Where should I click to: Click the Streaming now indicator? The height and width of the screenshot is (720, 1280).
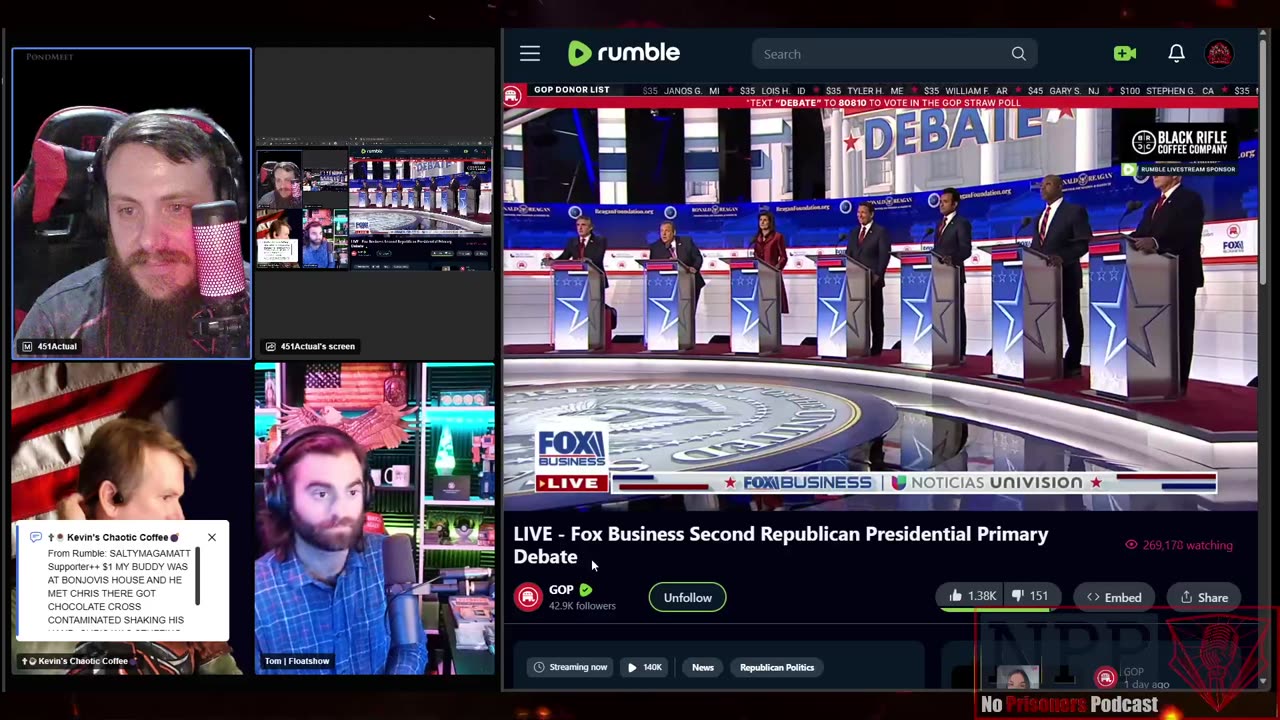(x=570, y=667)
